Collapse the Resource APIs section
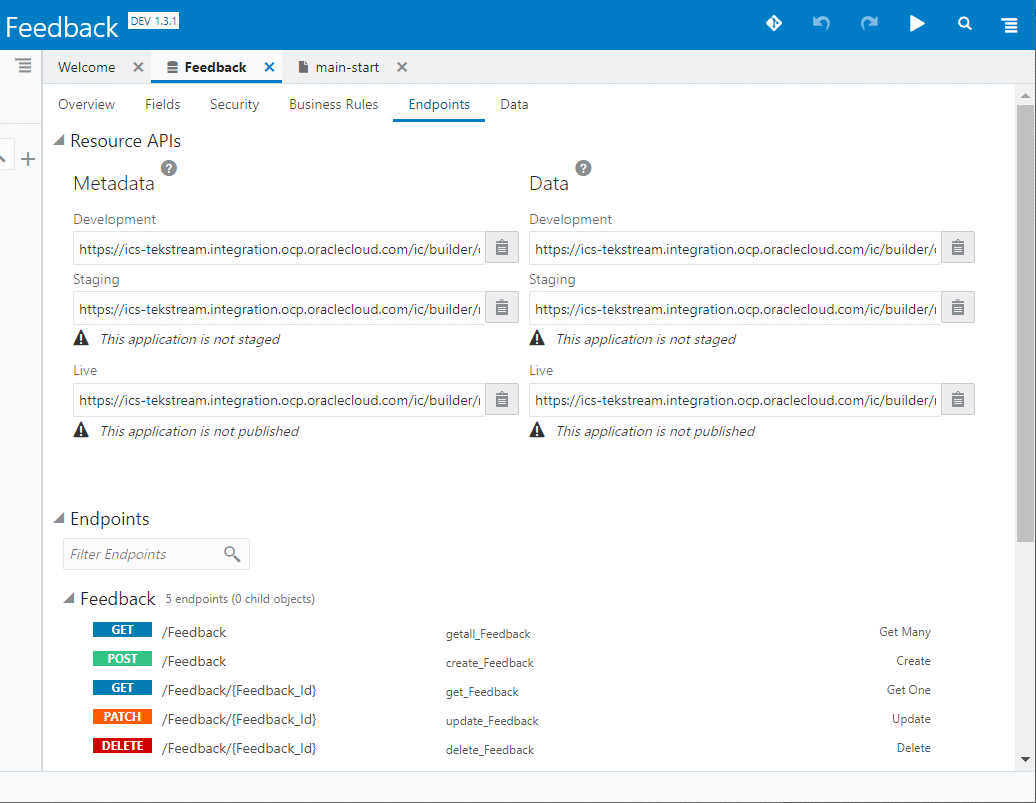Screen dimensions: 1036x803 (59, 141)
